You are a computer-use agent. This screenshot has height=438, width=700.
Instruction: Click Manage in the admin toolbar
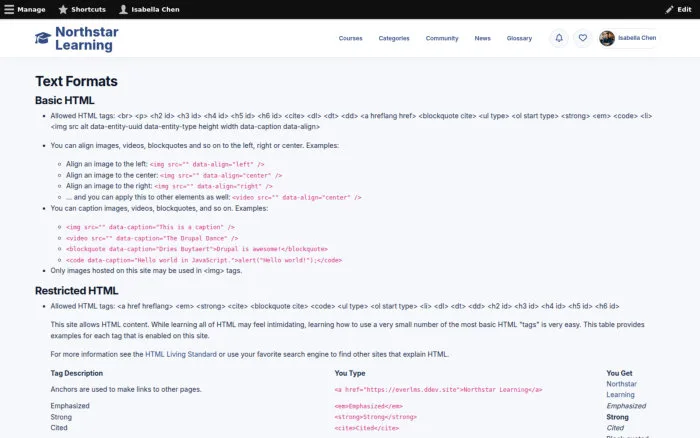tap(31, 9)
